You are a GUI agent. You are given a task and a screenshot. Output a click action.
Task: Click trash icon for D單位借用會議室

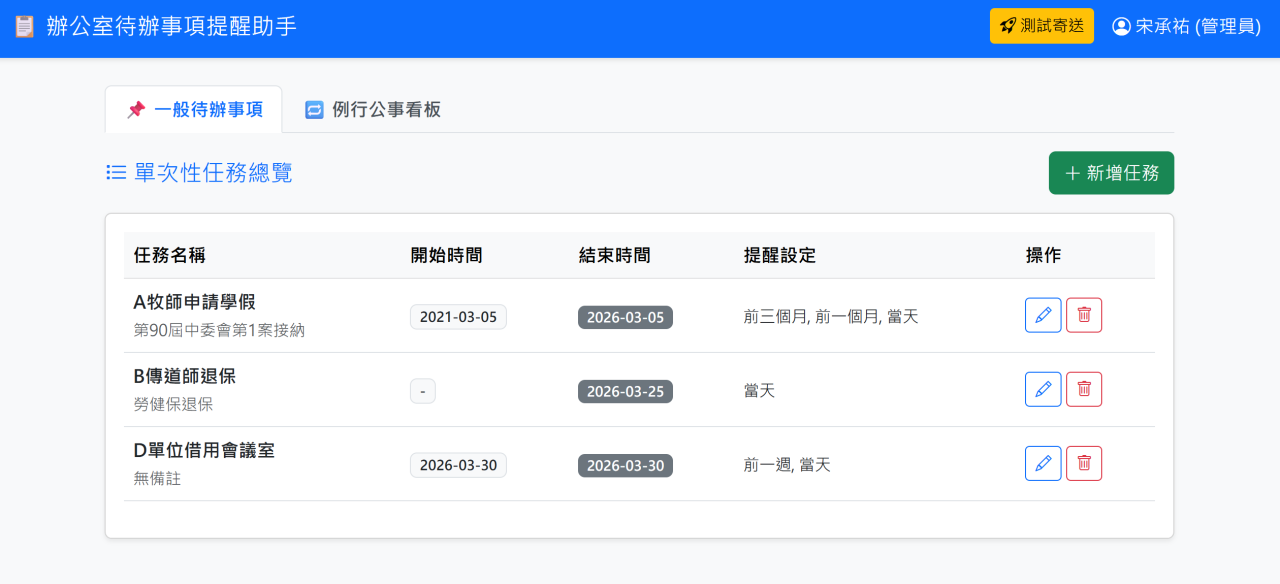(x=1084, y=463)
